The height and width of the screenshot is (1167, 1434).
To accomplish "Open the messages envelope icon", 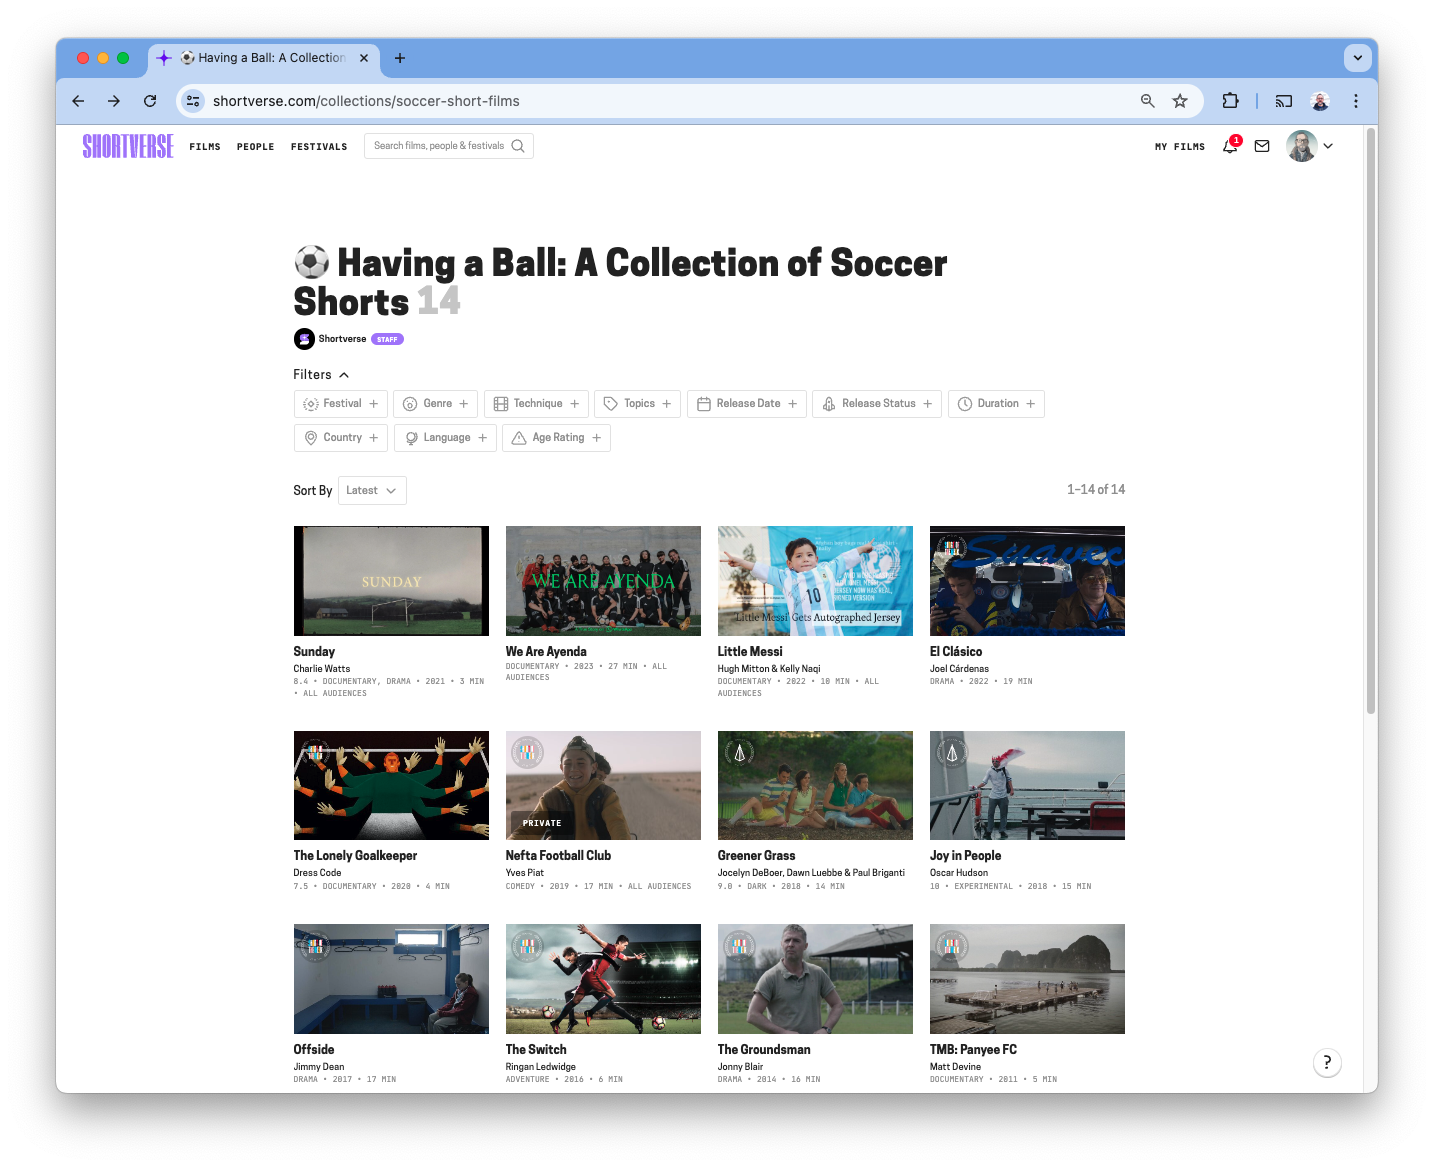I will (1262, 146).
